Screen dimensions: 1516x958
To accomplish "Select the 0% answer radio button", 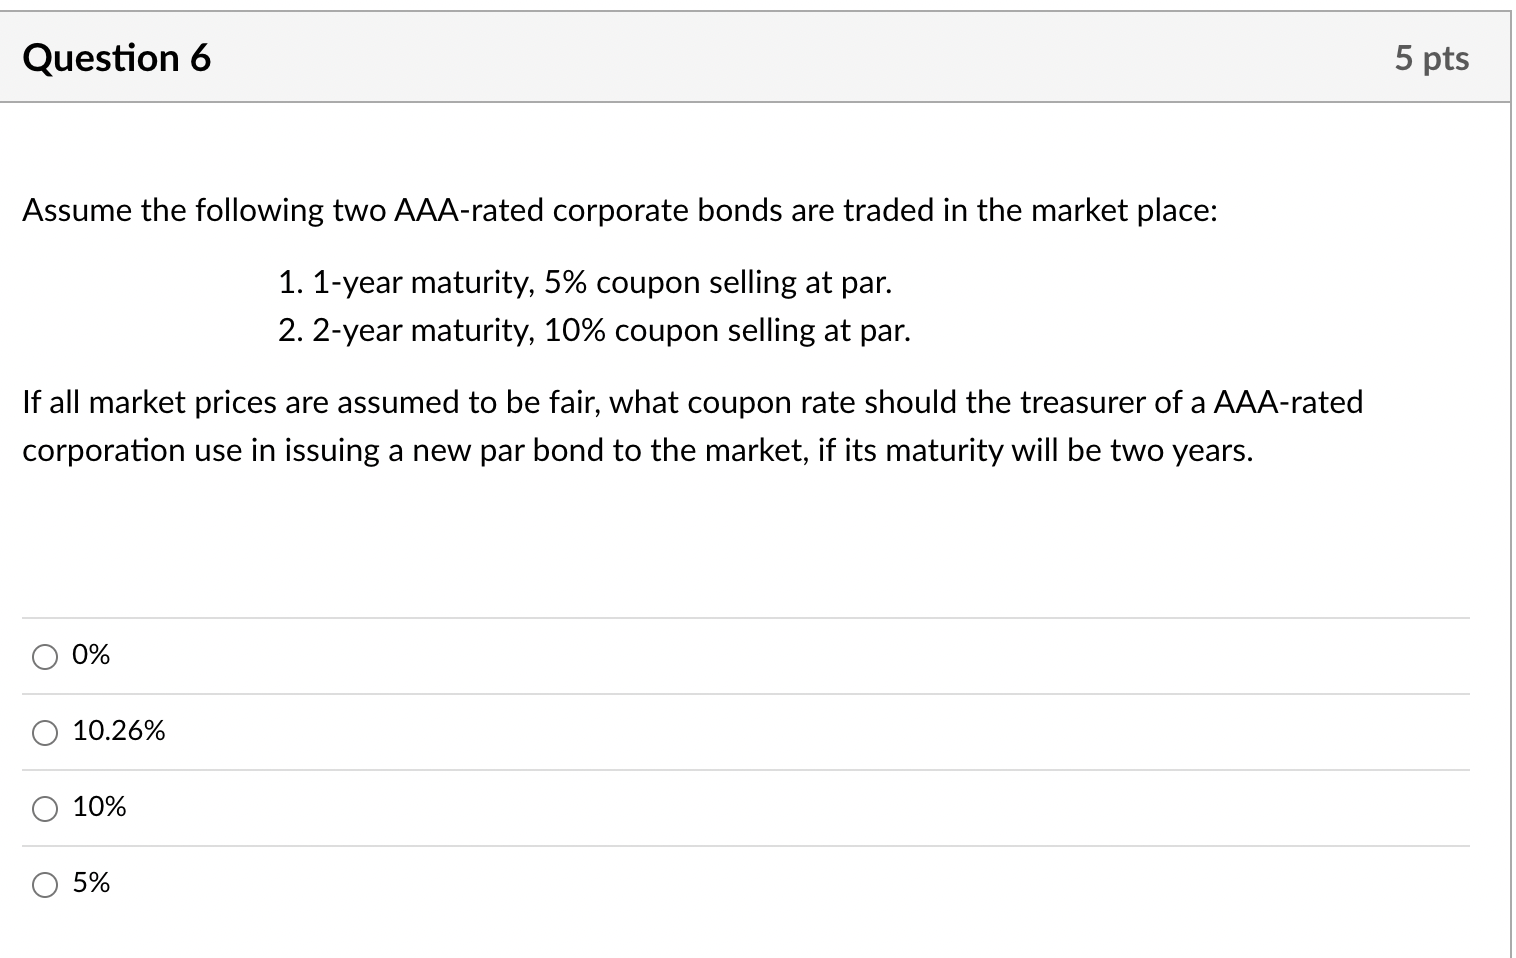I will [45, 656].
